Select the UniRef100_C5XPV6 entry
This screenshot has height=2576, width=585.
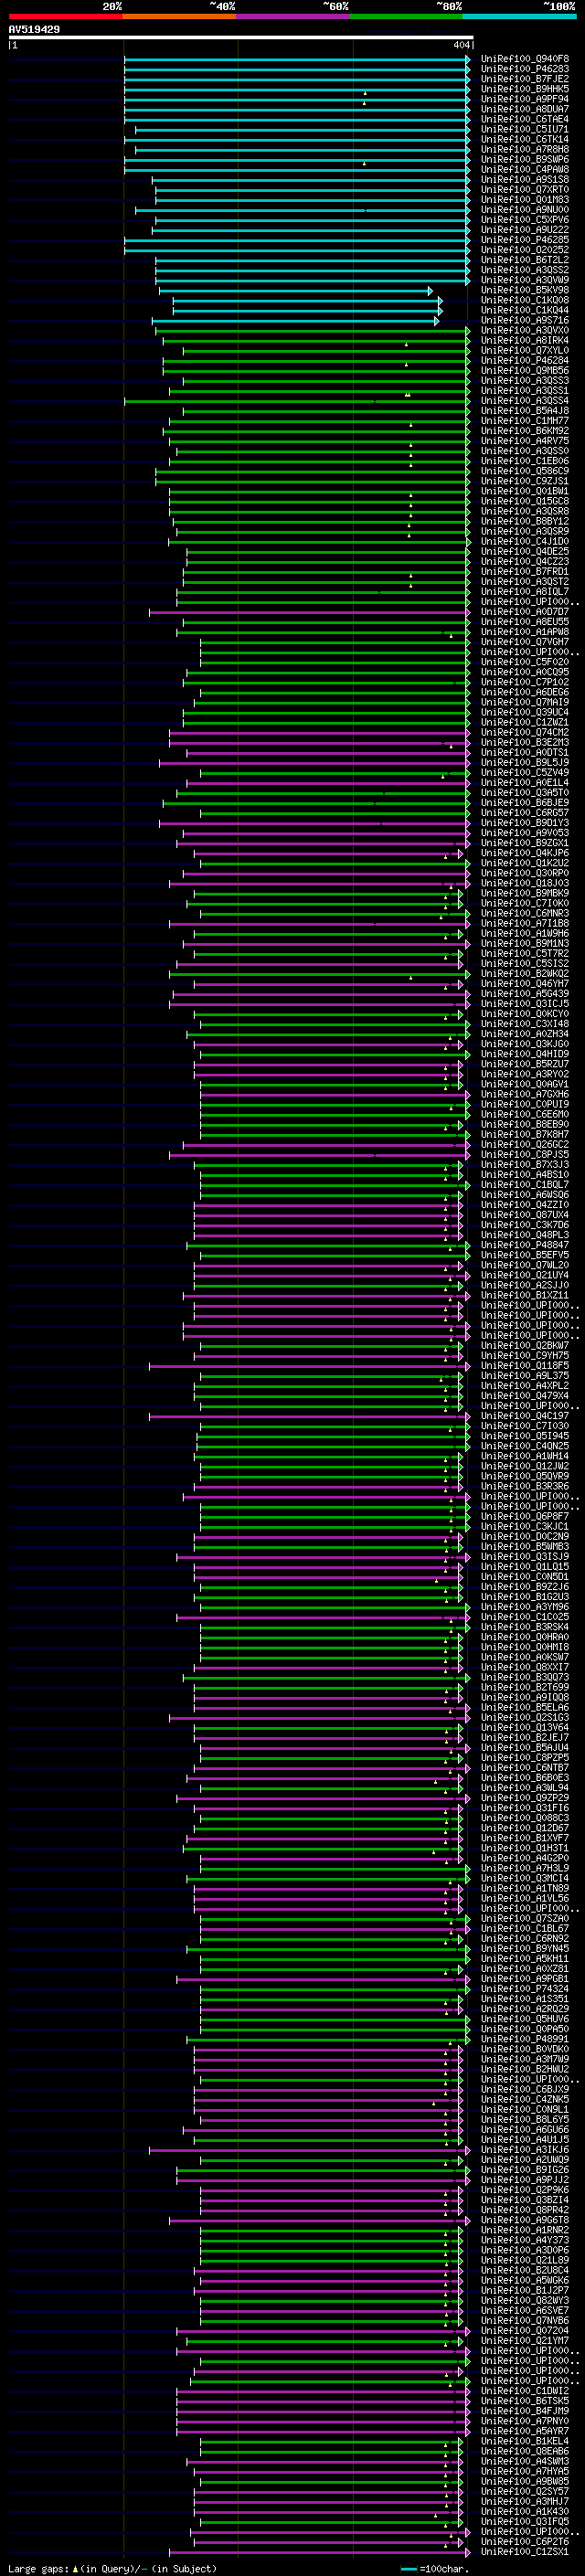tap(525, 220)
